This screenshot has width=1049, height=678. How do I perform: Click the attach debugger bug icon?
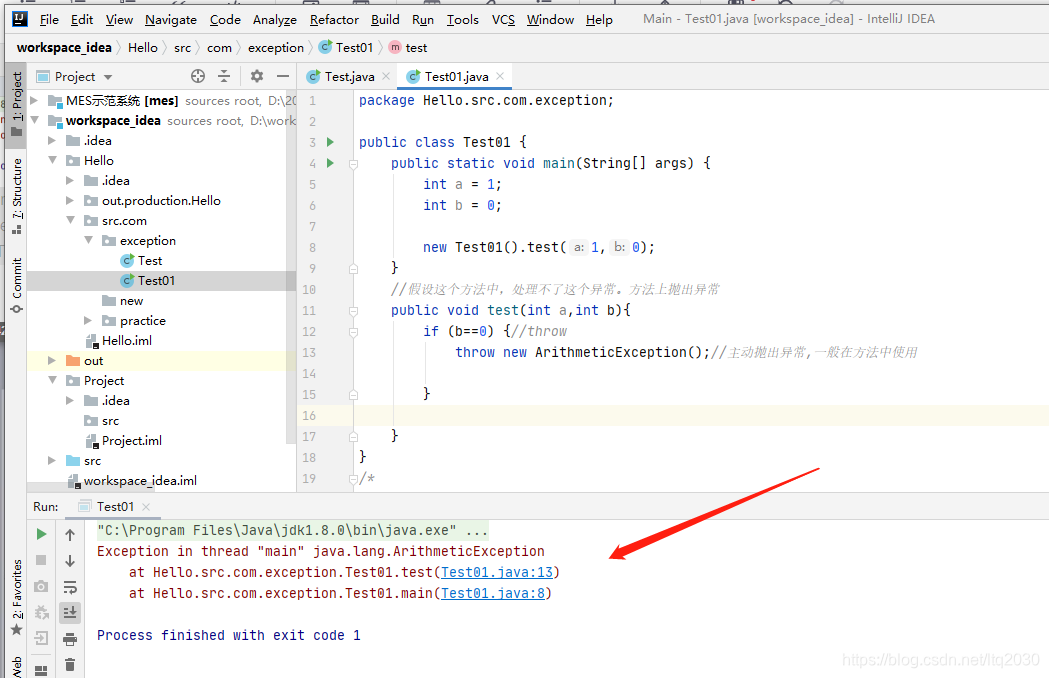(x=41, y=612)
